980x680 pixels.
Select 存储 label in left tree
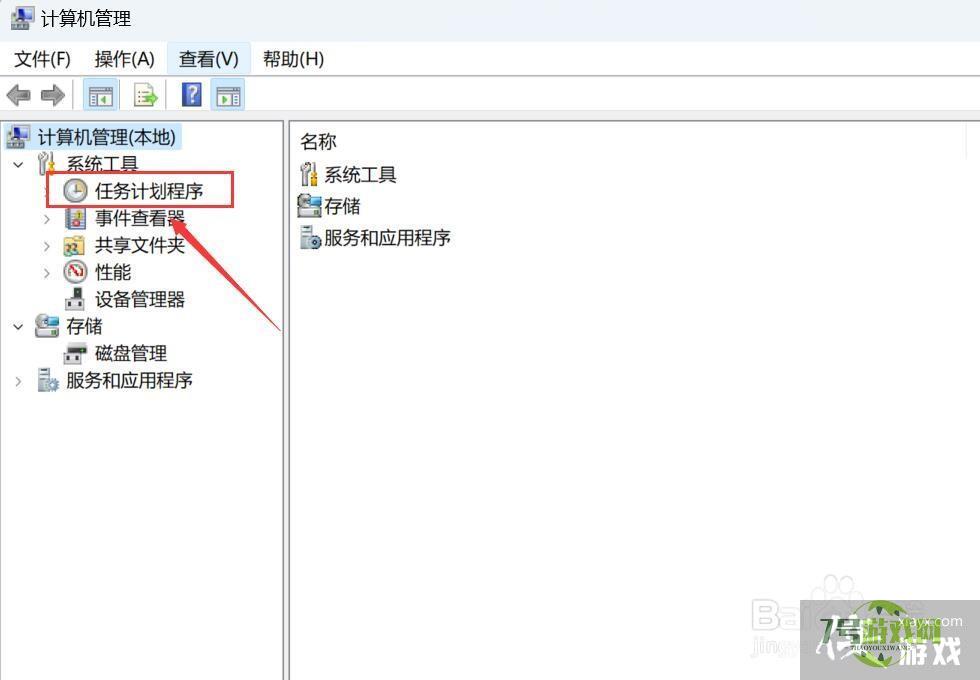84,326
